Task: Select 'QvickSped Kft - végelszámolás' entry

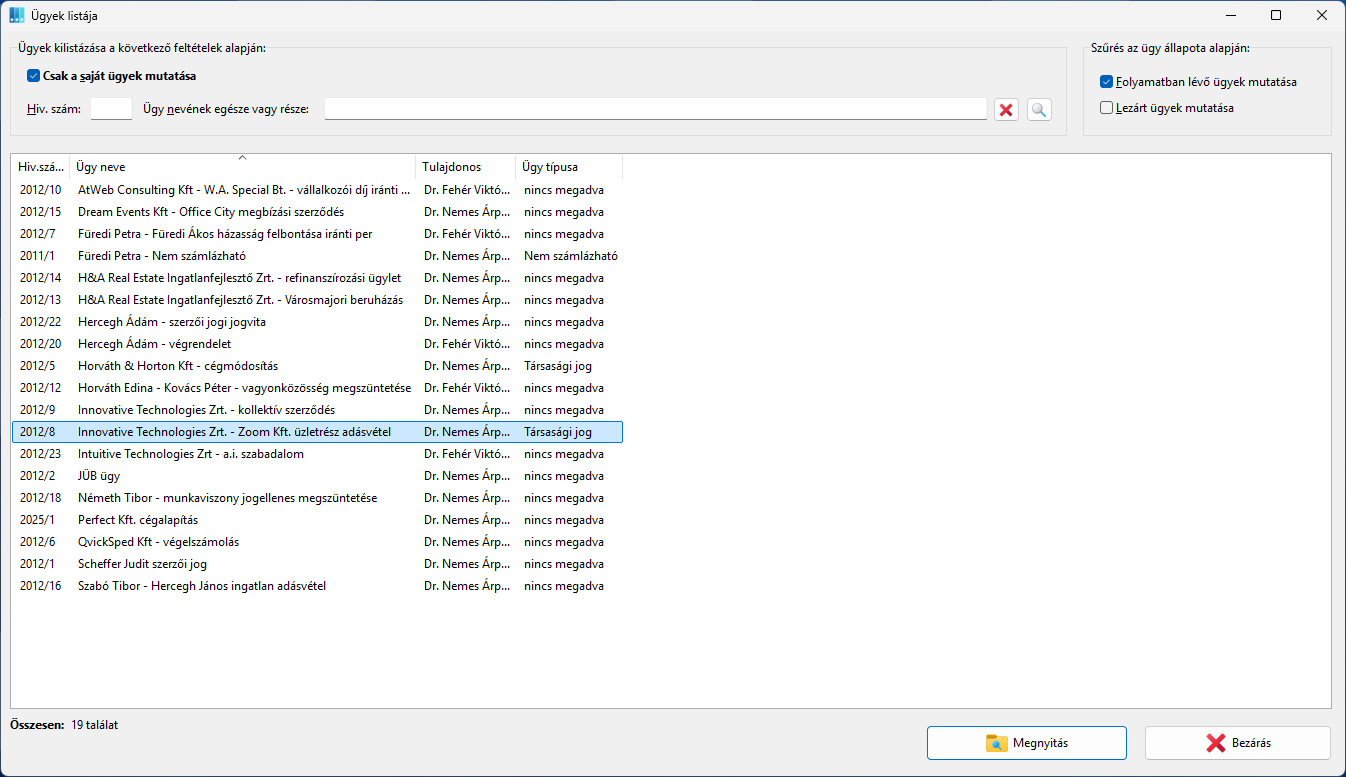Action: tap(158, 542)
